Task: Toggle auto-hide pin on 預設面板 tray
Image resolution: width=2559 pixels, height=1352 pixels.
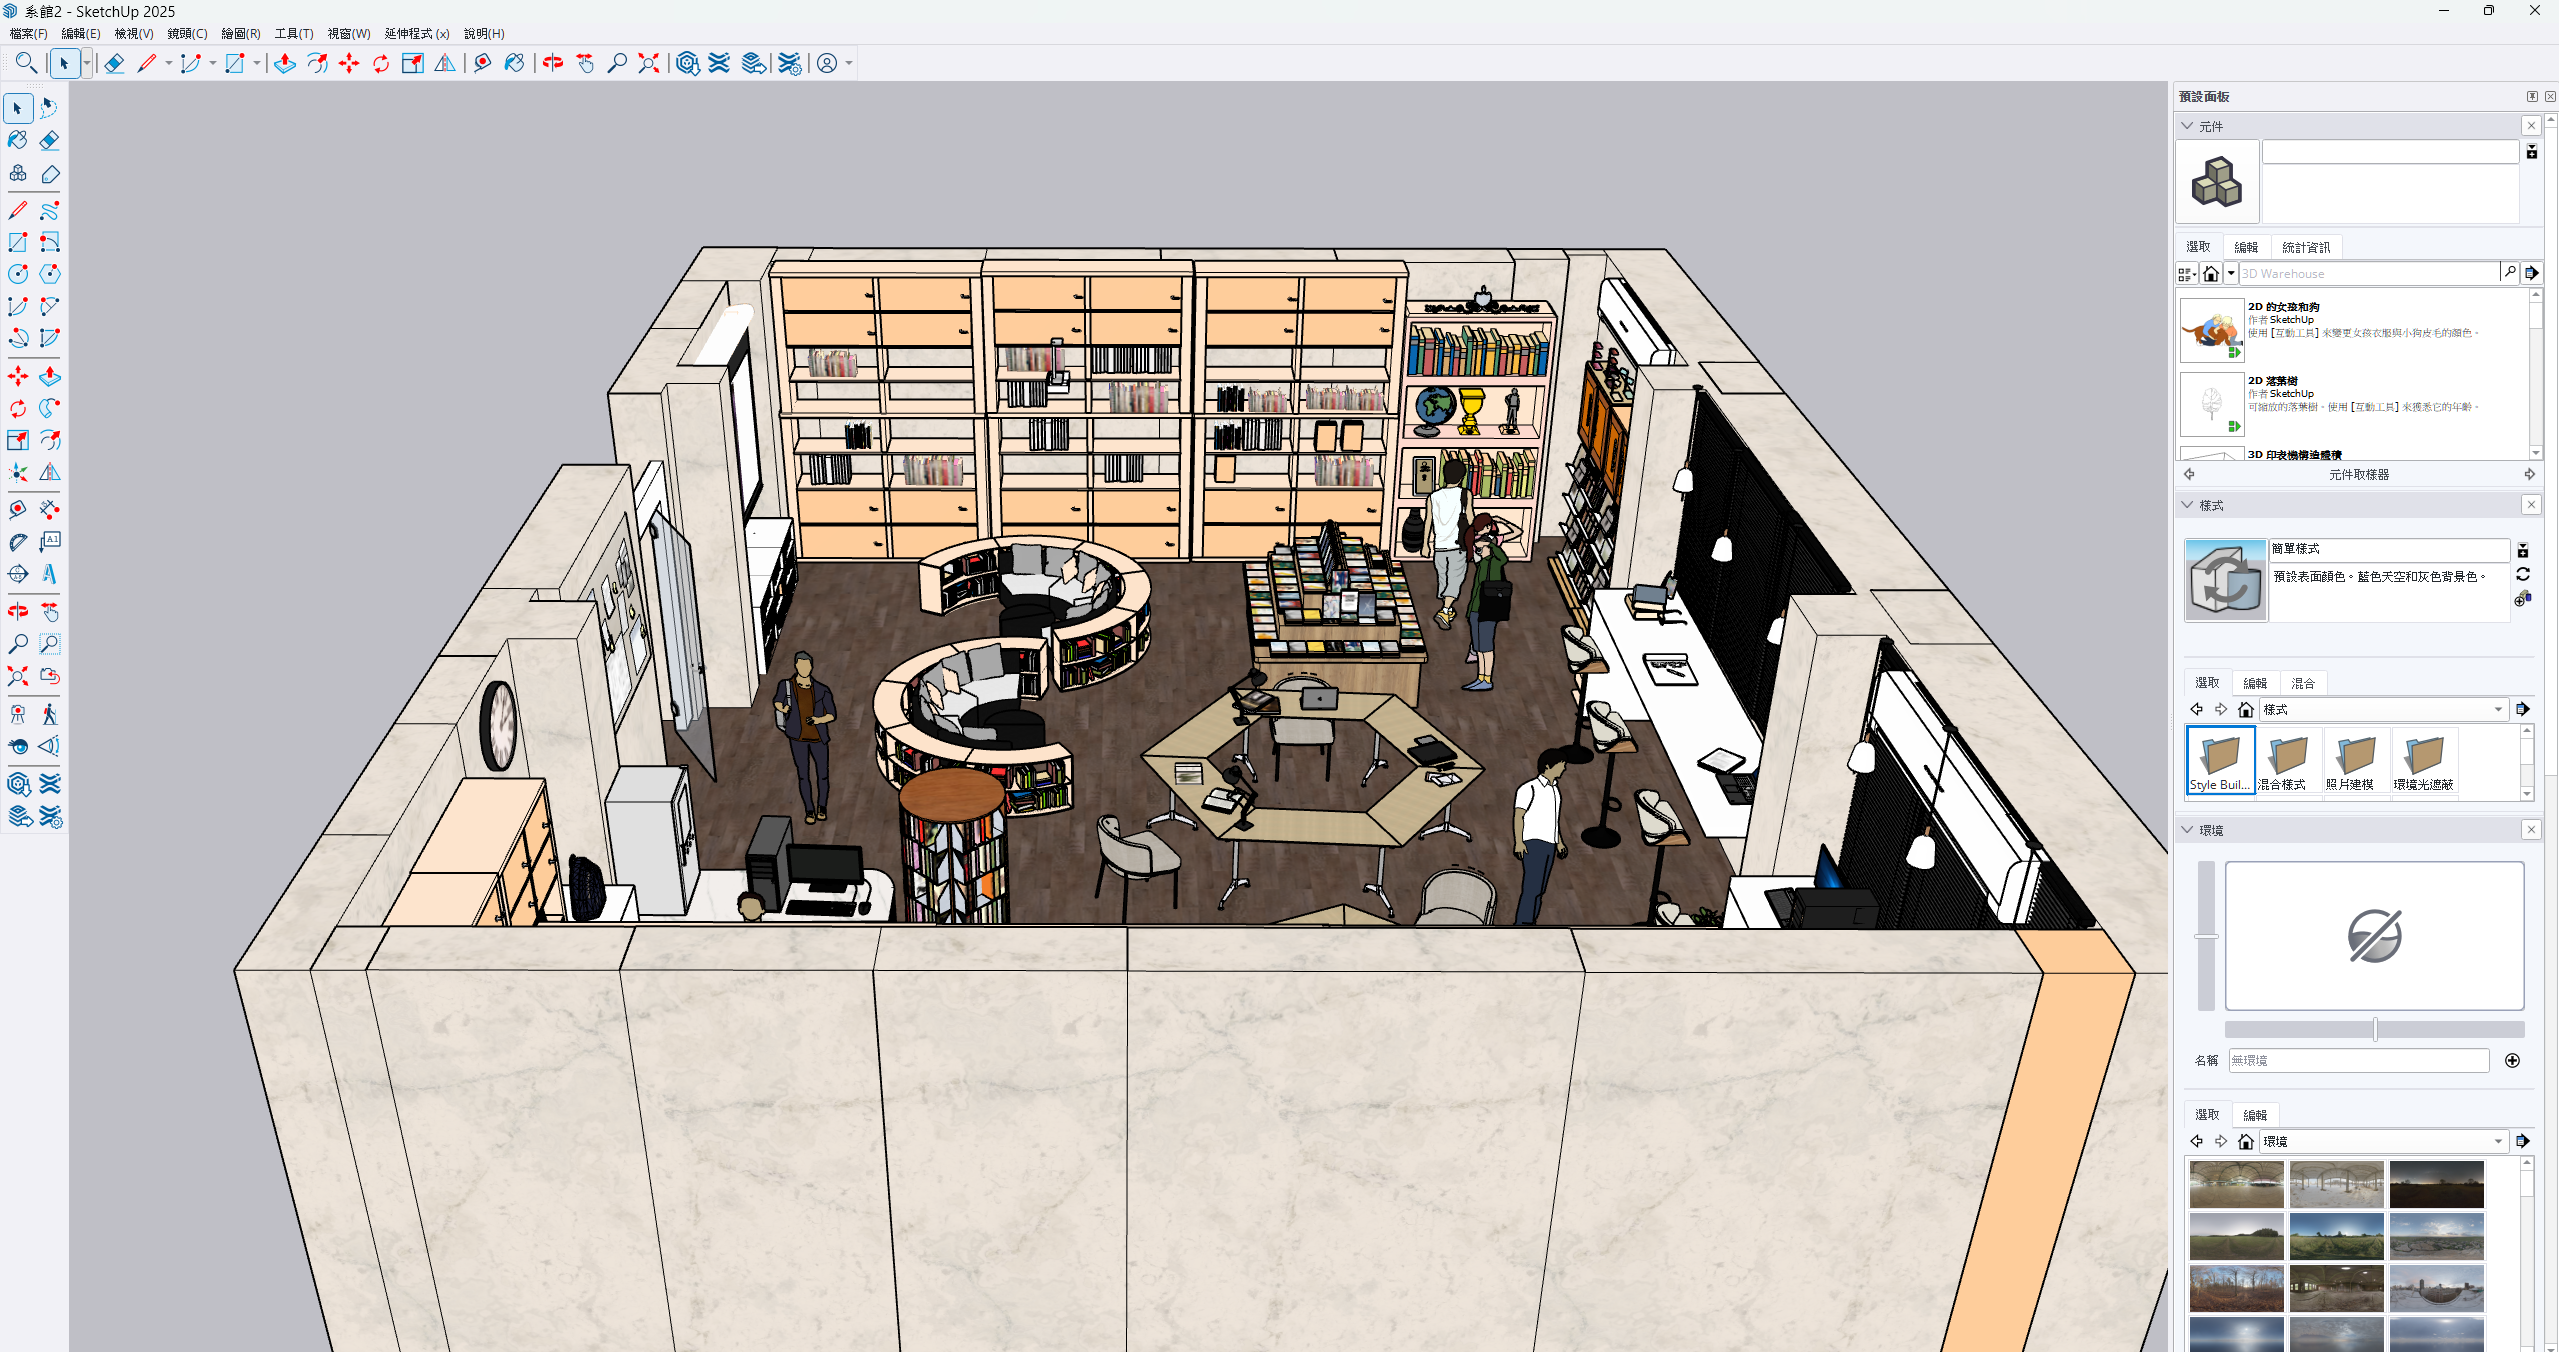Action: point(2532,97)
